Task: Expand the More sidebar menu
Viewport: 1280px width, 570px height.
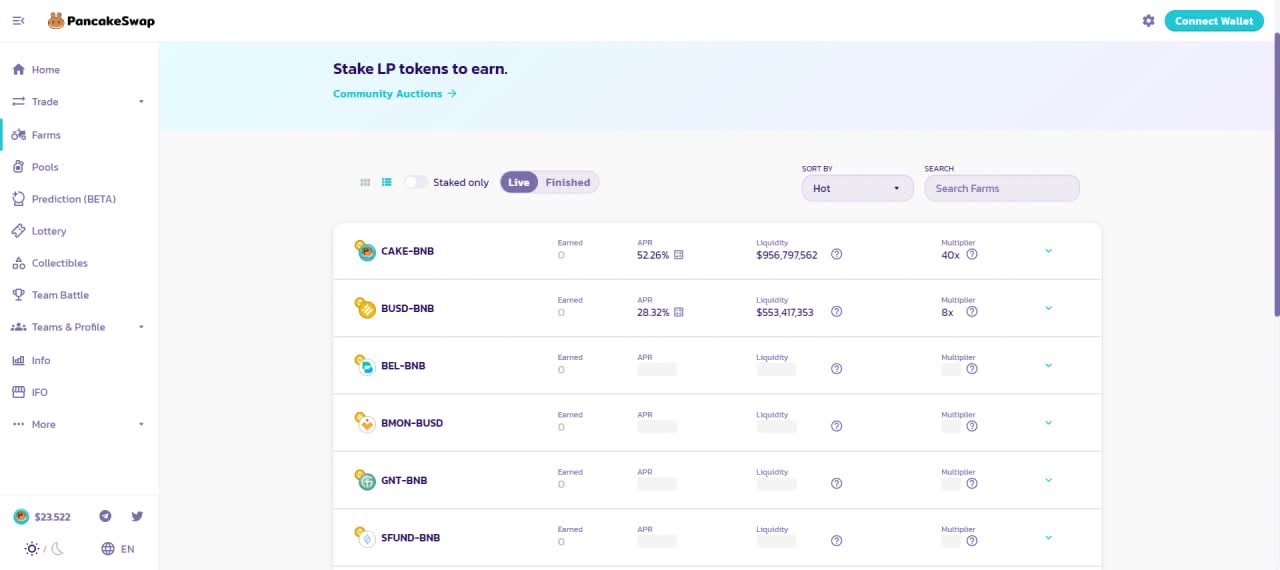Action: [x=79, y=424]
